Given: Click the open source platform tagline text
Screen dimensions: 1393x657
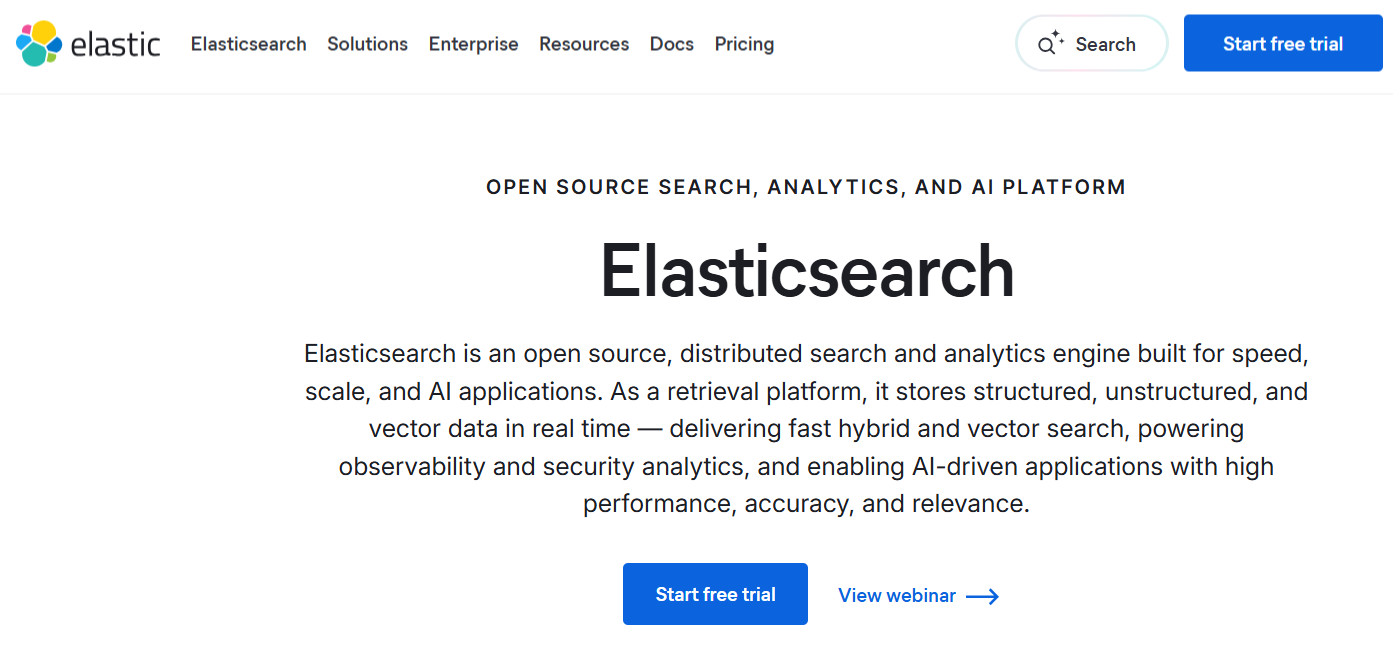Looking at the screenshot, I should 806,187.
